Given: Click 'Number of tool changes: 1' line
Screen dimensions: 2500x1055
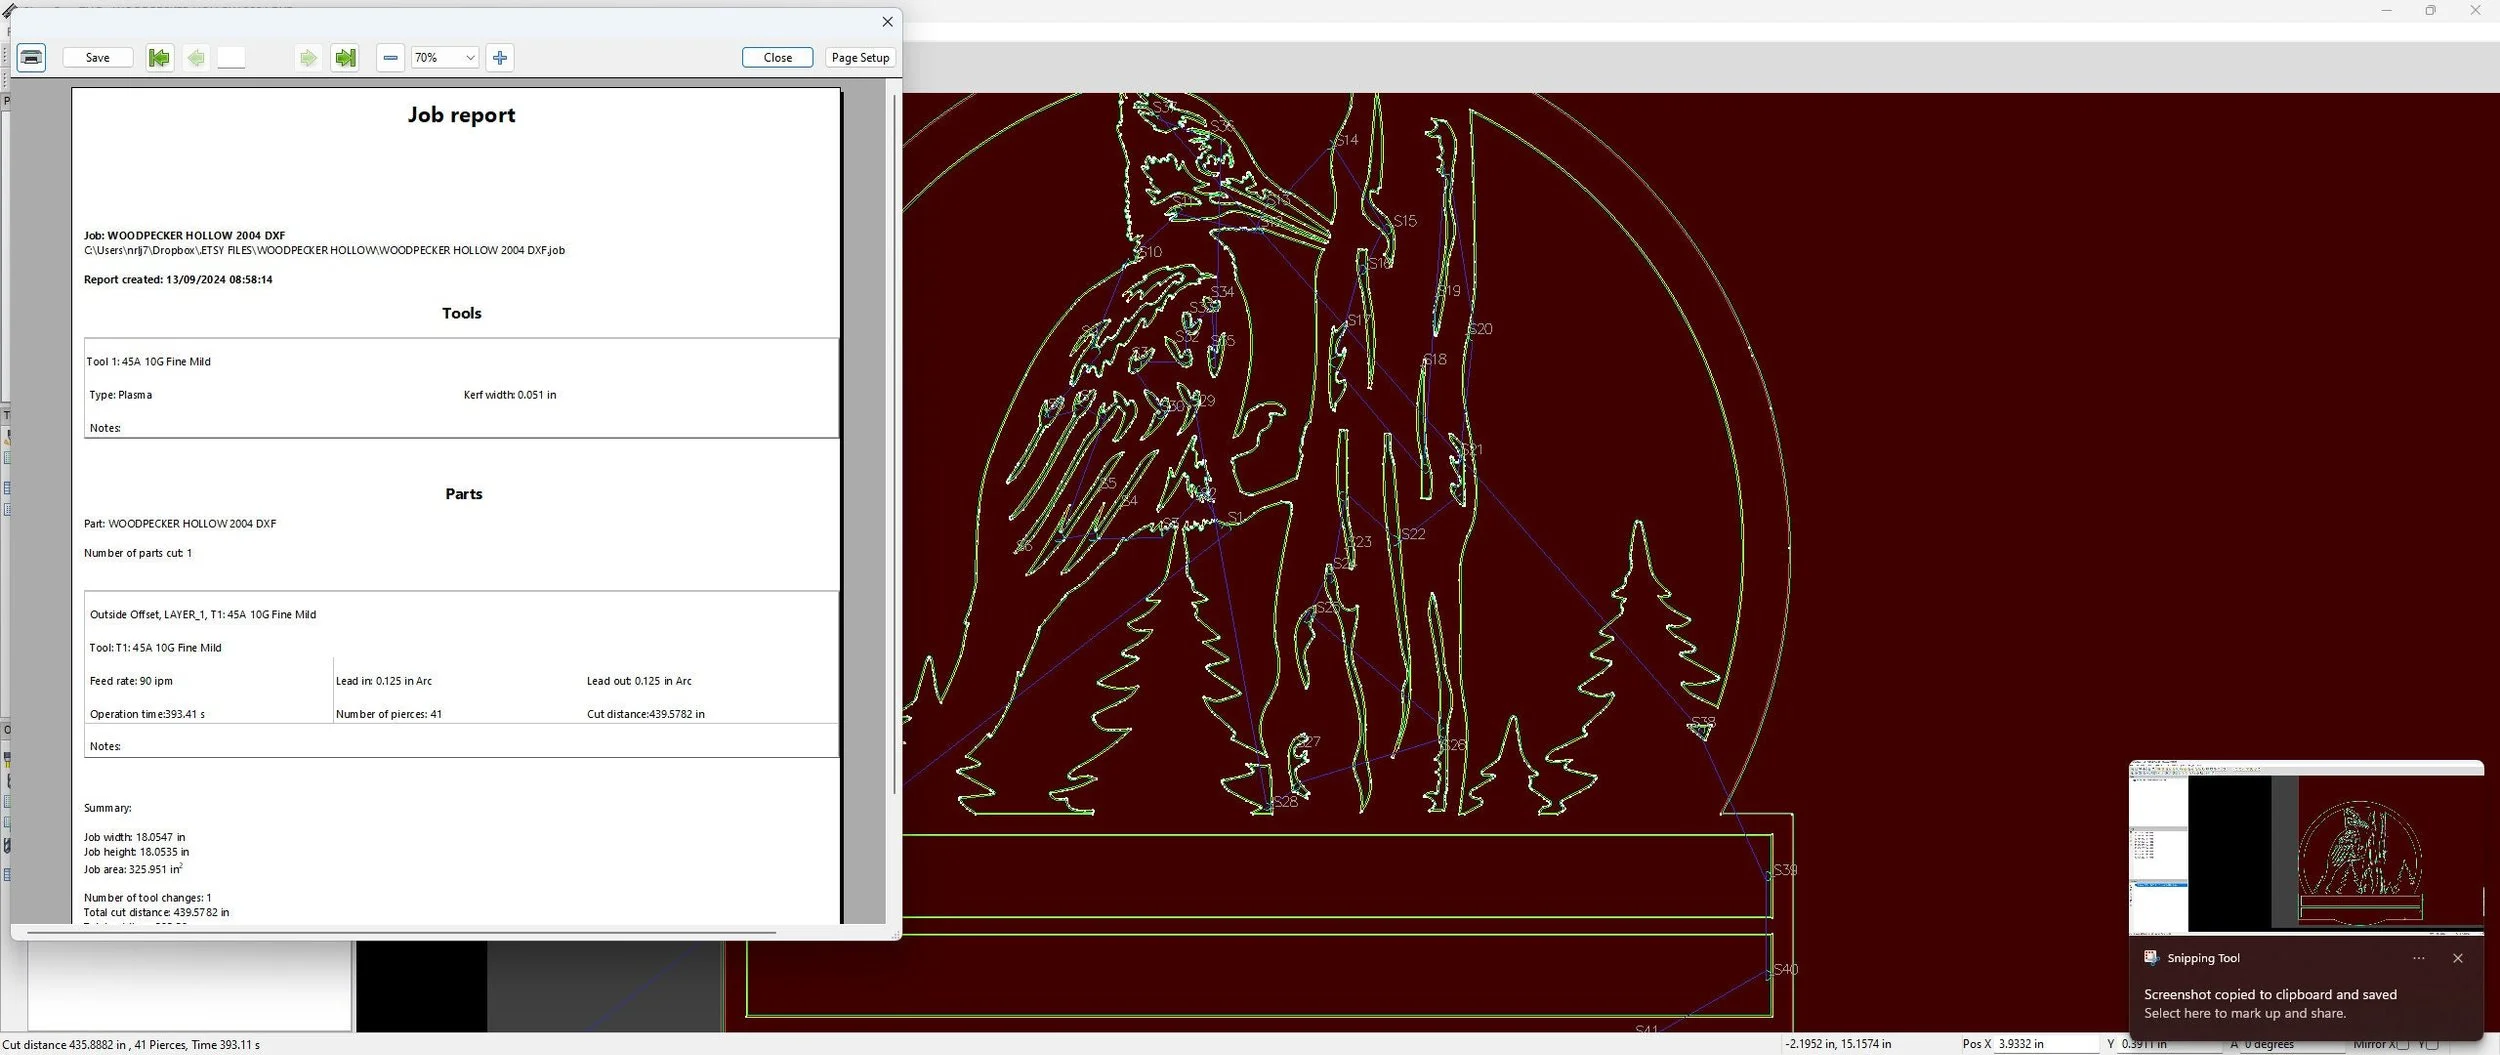Looking at the screenshot, I should pyautogui.click(x=147, y=898).
